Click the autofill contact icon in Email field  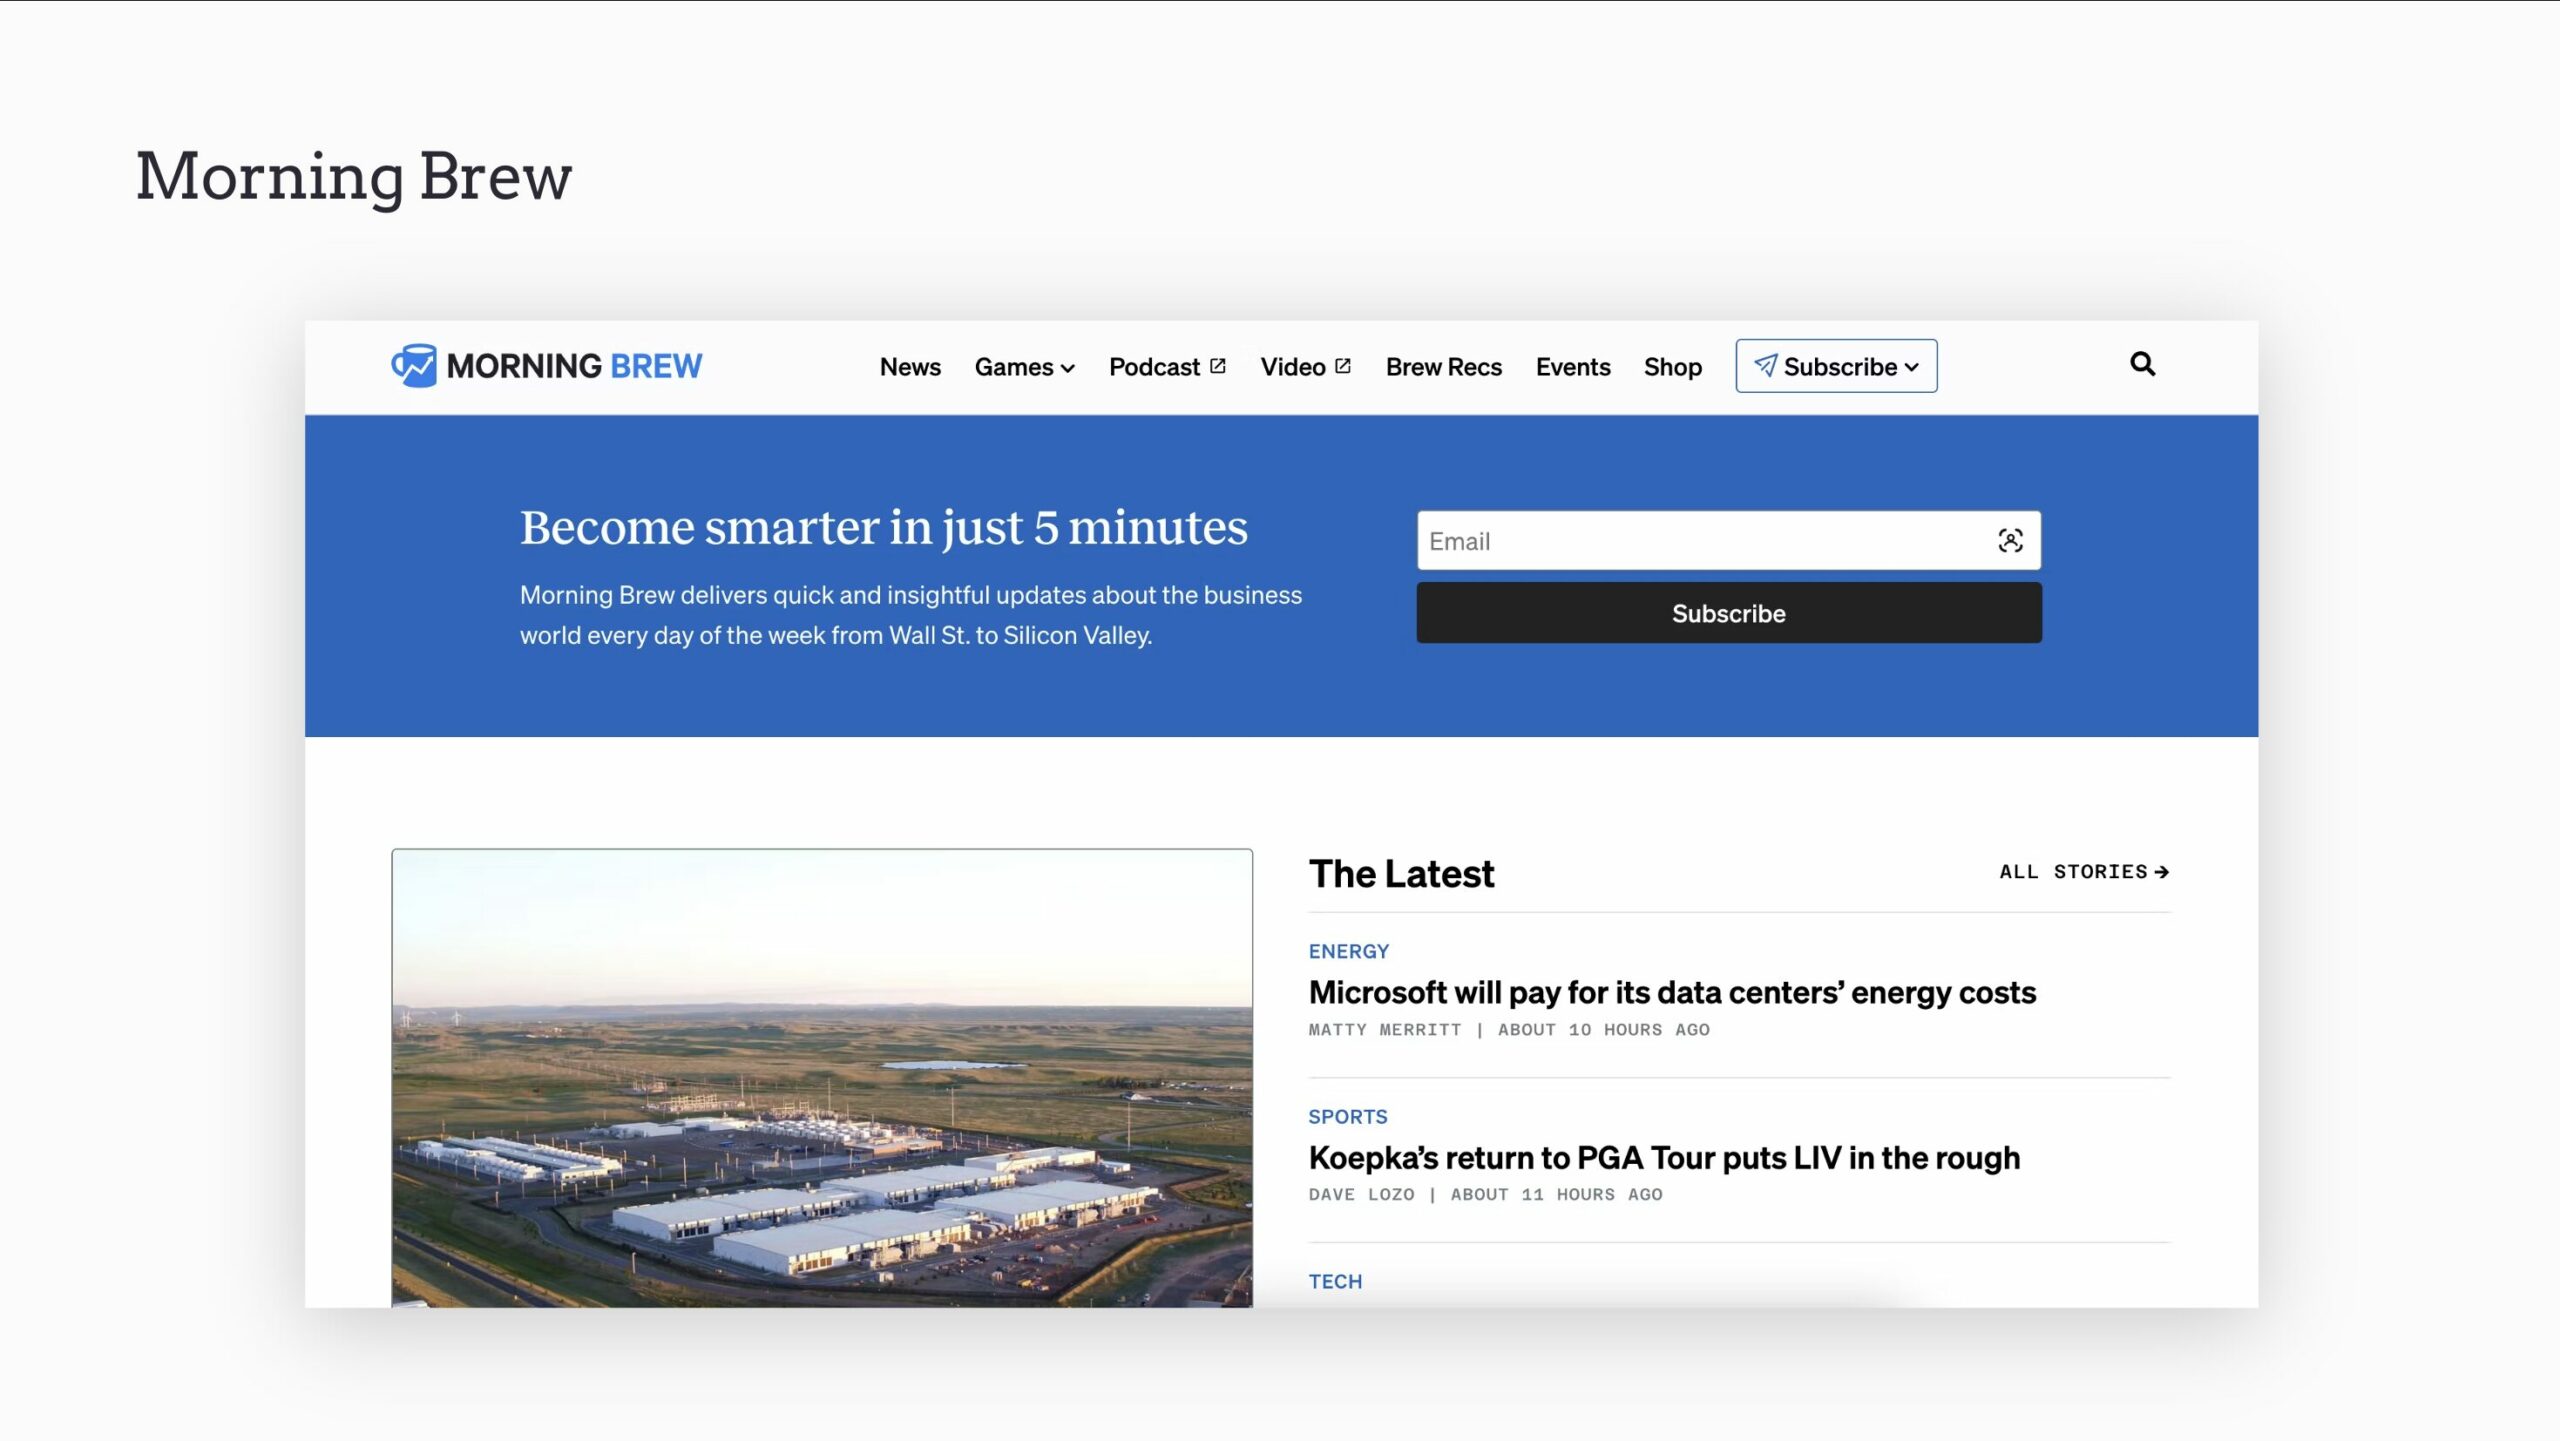2010,541
